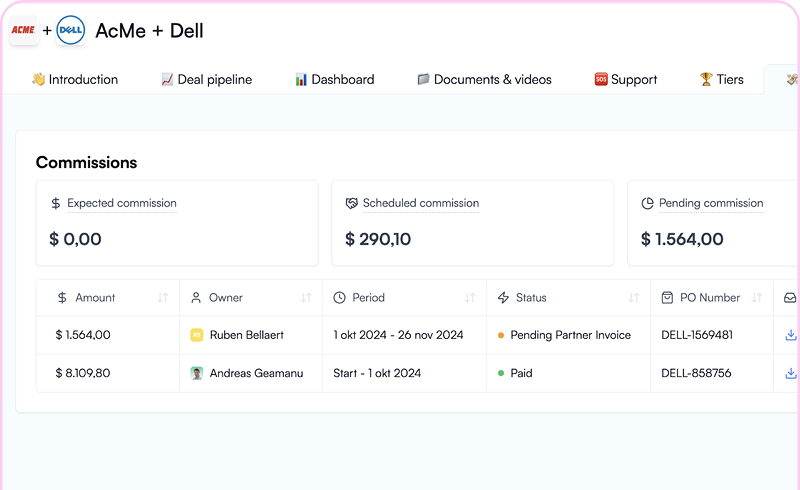Click the ACME logo icon

(23, 30)
